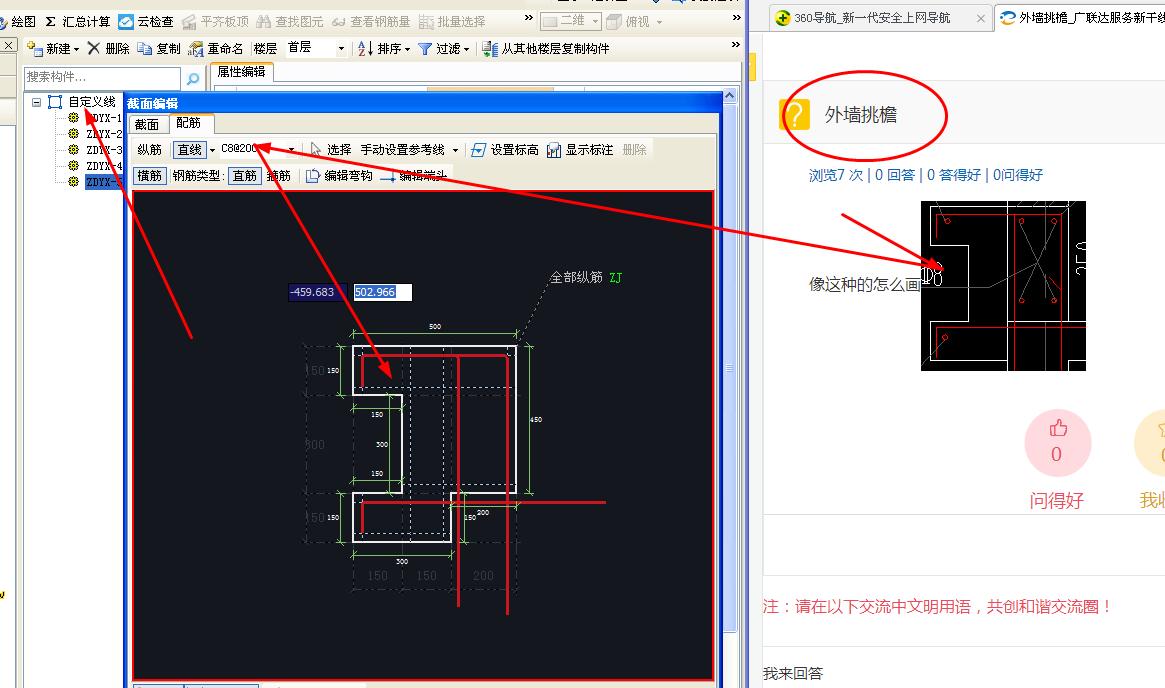Click 外墙挑檐 question title

tap(860, 114)
